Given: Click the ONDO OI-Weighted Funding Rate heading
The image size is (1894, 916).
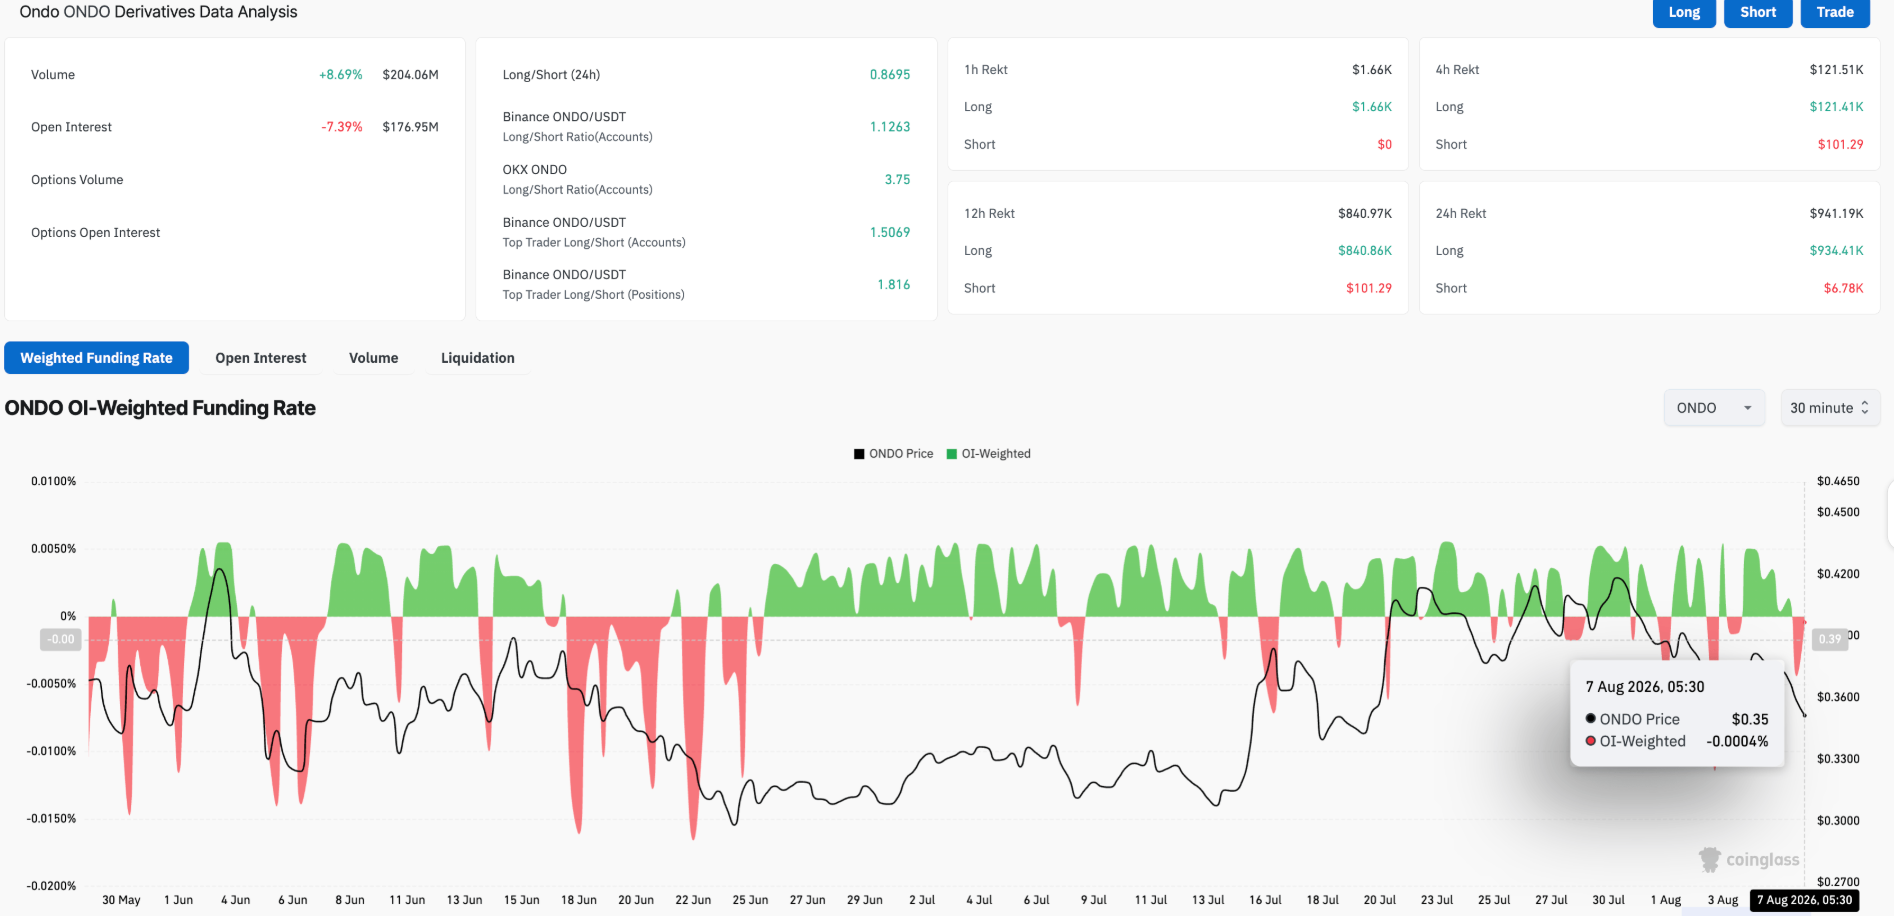Looking at the screenshot, I should [x=160, y=408].
